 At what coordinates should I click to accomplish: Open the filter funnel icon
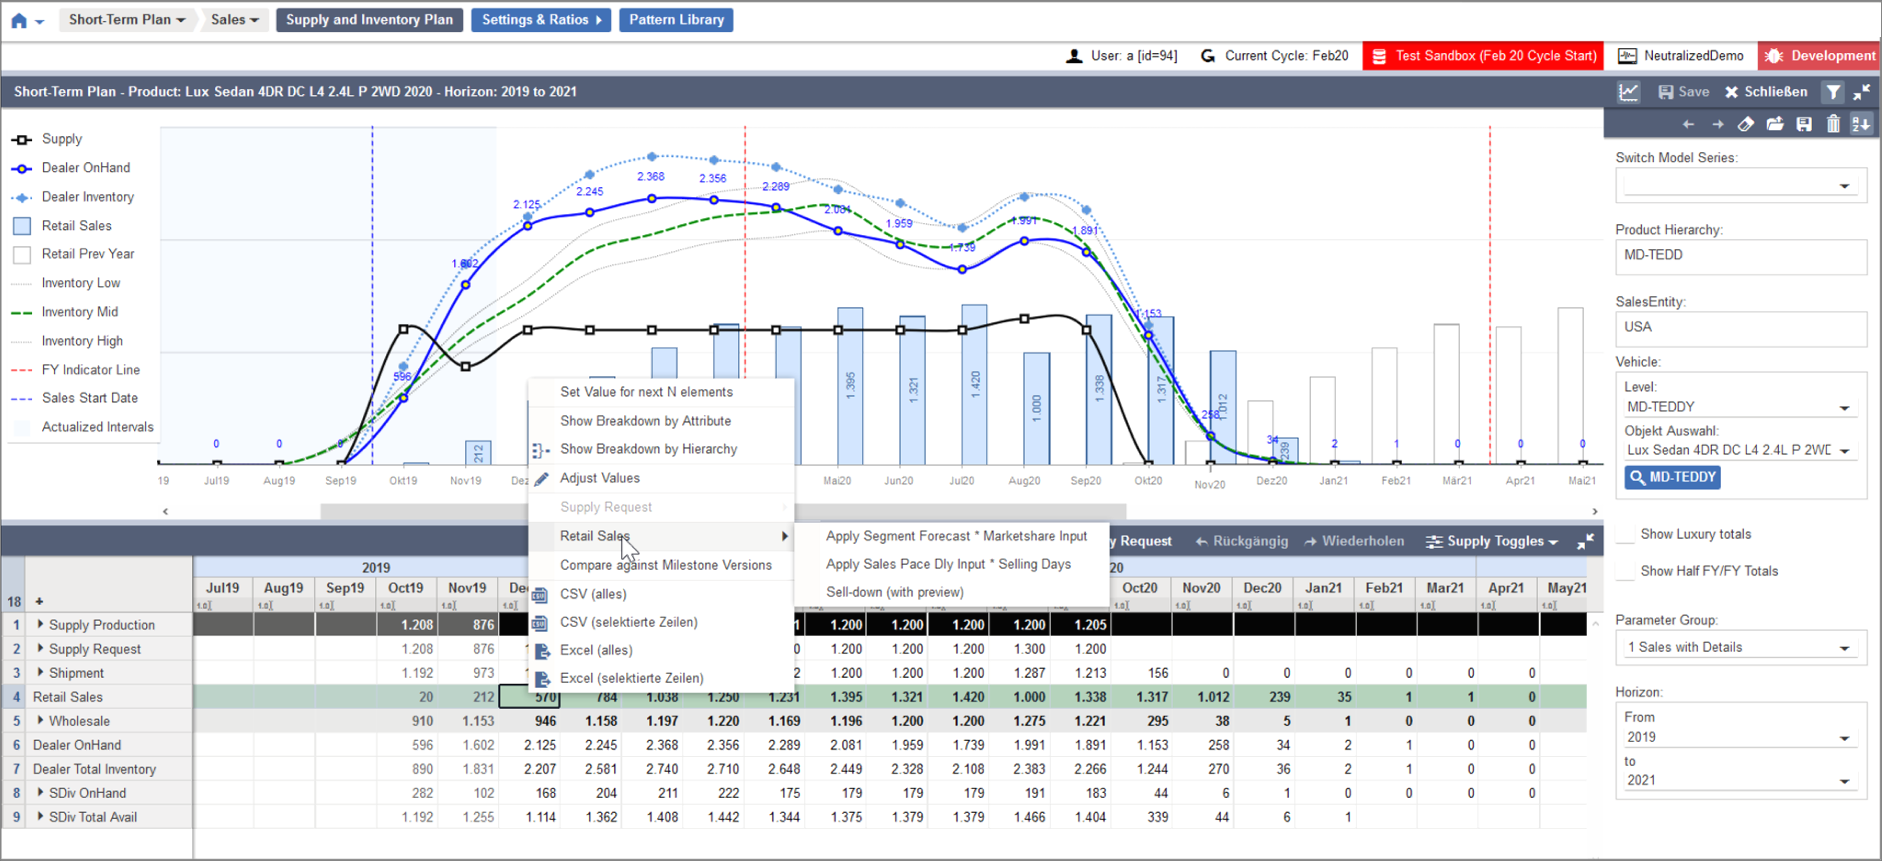[1833, 92]
